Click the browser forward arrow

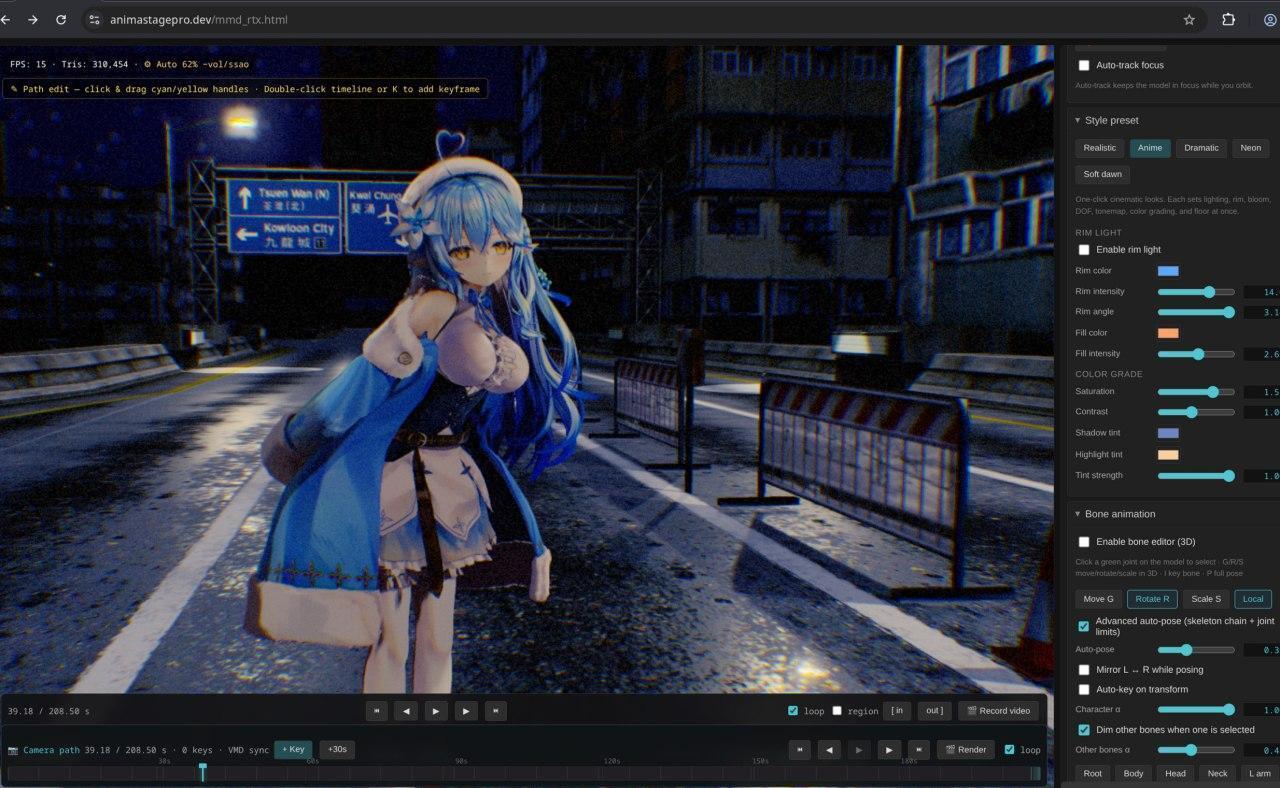[33, 19]
